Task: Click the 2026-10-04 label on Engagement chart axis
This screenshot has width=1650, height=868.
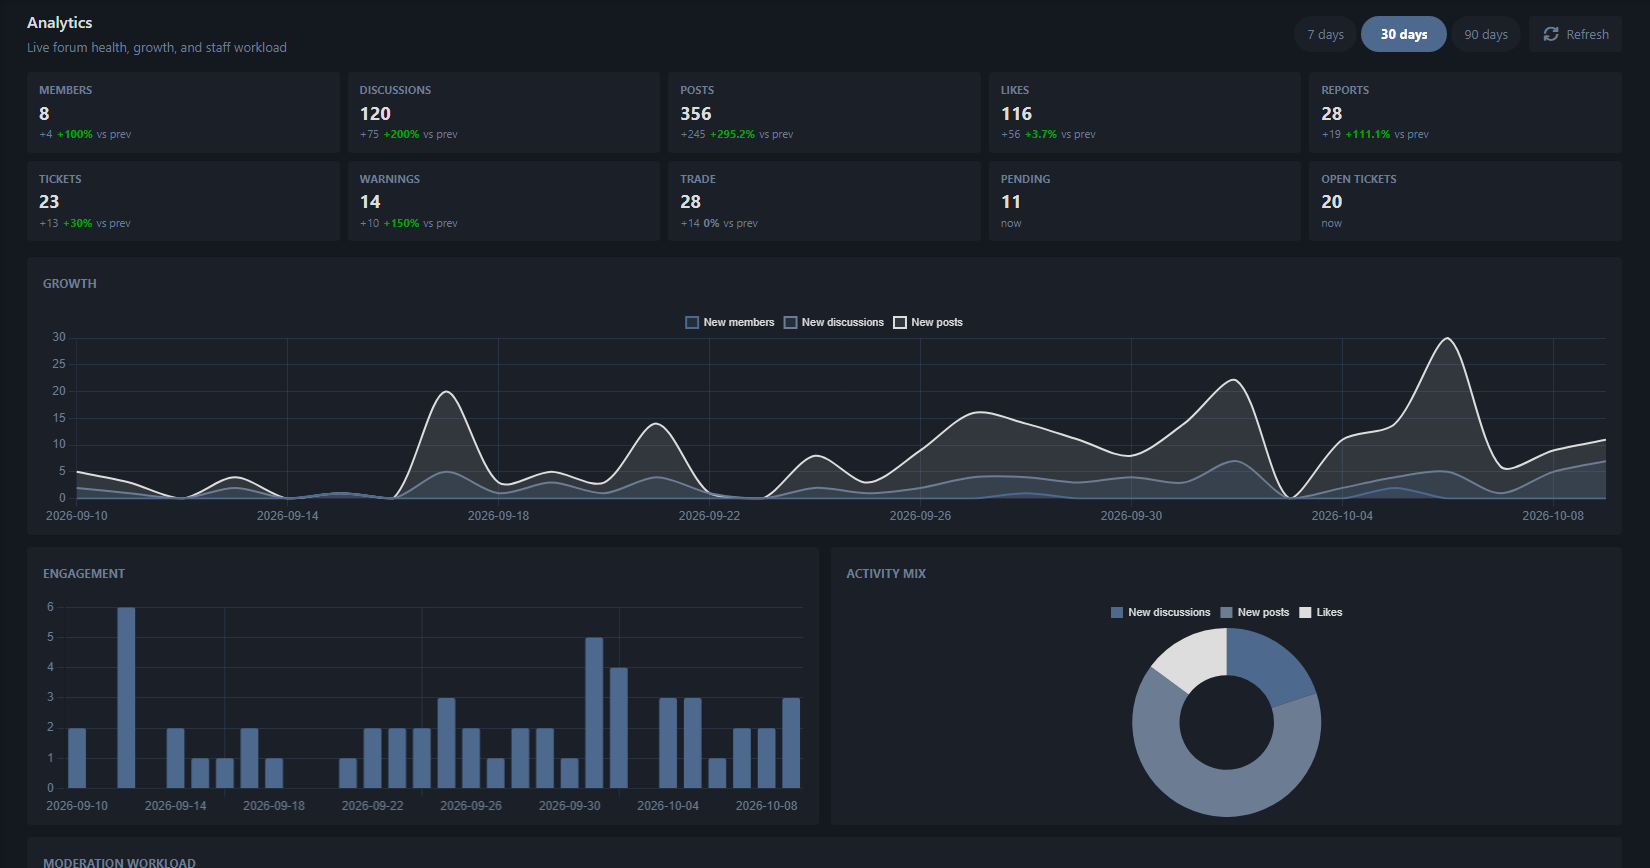Action: point(668,806)
